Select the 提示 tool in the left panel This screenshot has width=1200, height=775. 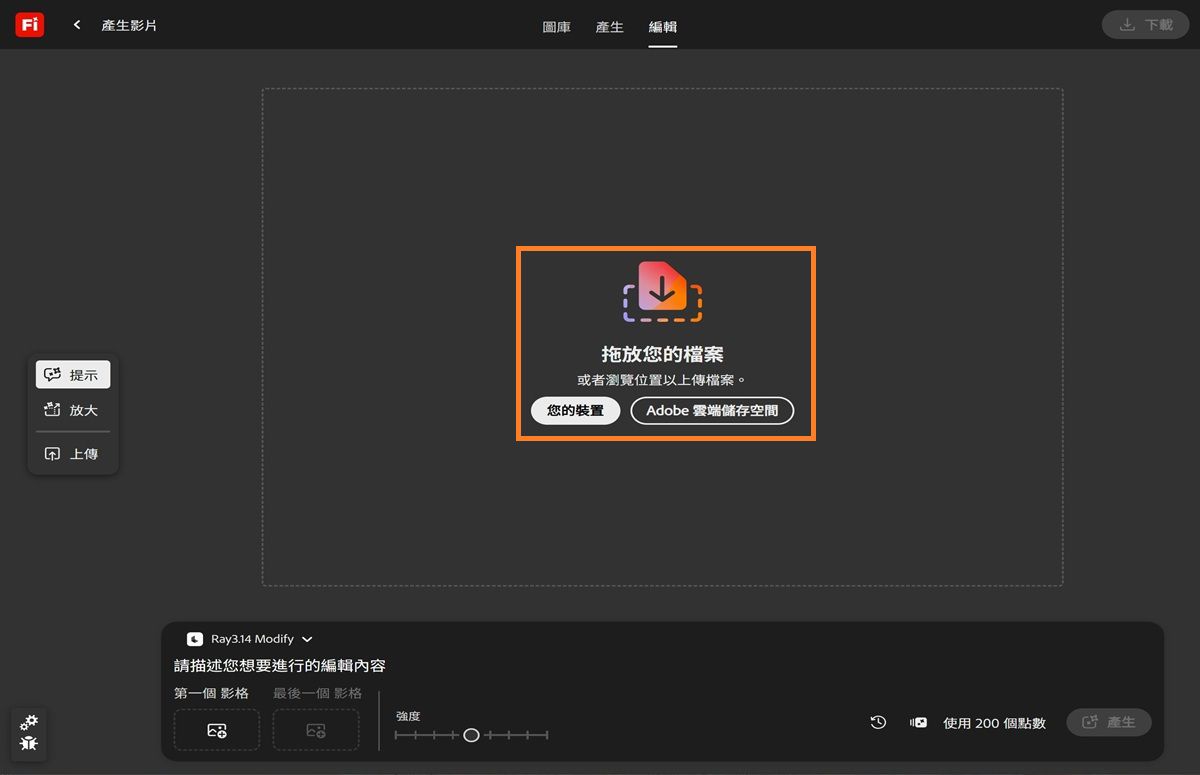[71, 374]
